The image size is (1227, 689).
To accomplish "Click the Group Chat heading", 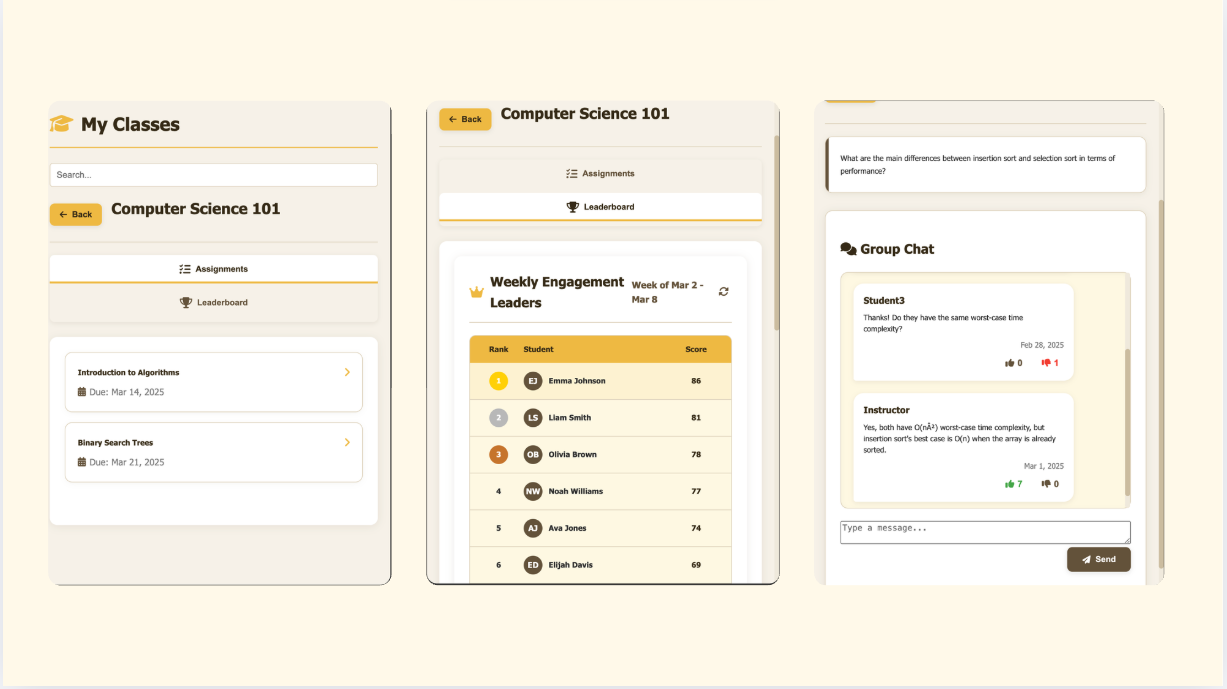I will click(897, 249).
